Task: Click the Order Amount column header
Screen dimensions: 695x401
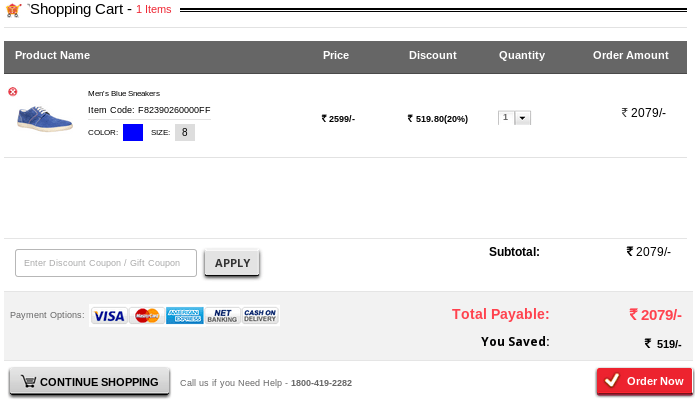Action: point(631,55)
